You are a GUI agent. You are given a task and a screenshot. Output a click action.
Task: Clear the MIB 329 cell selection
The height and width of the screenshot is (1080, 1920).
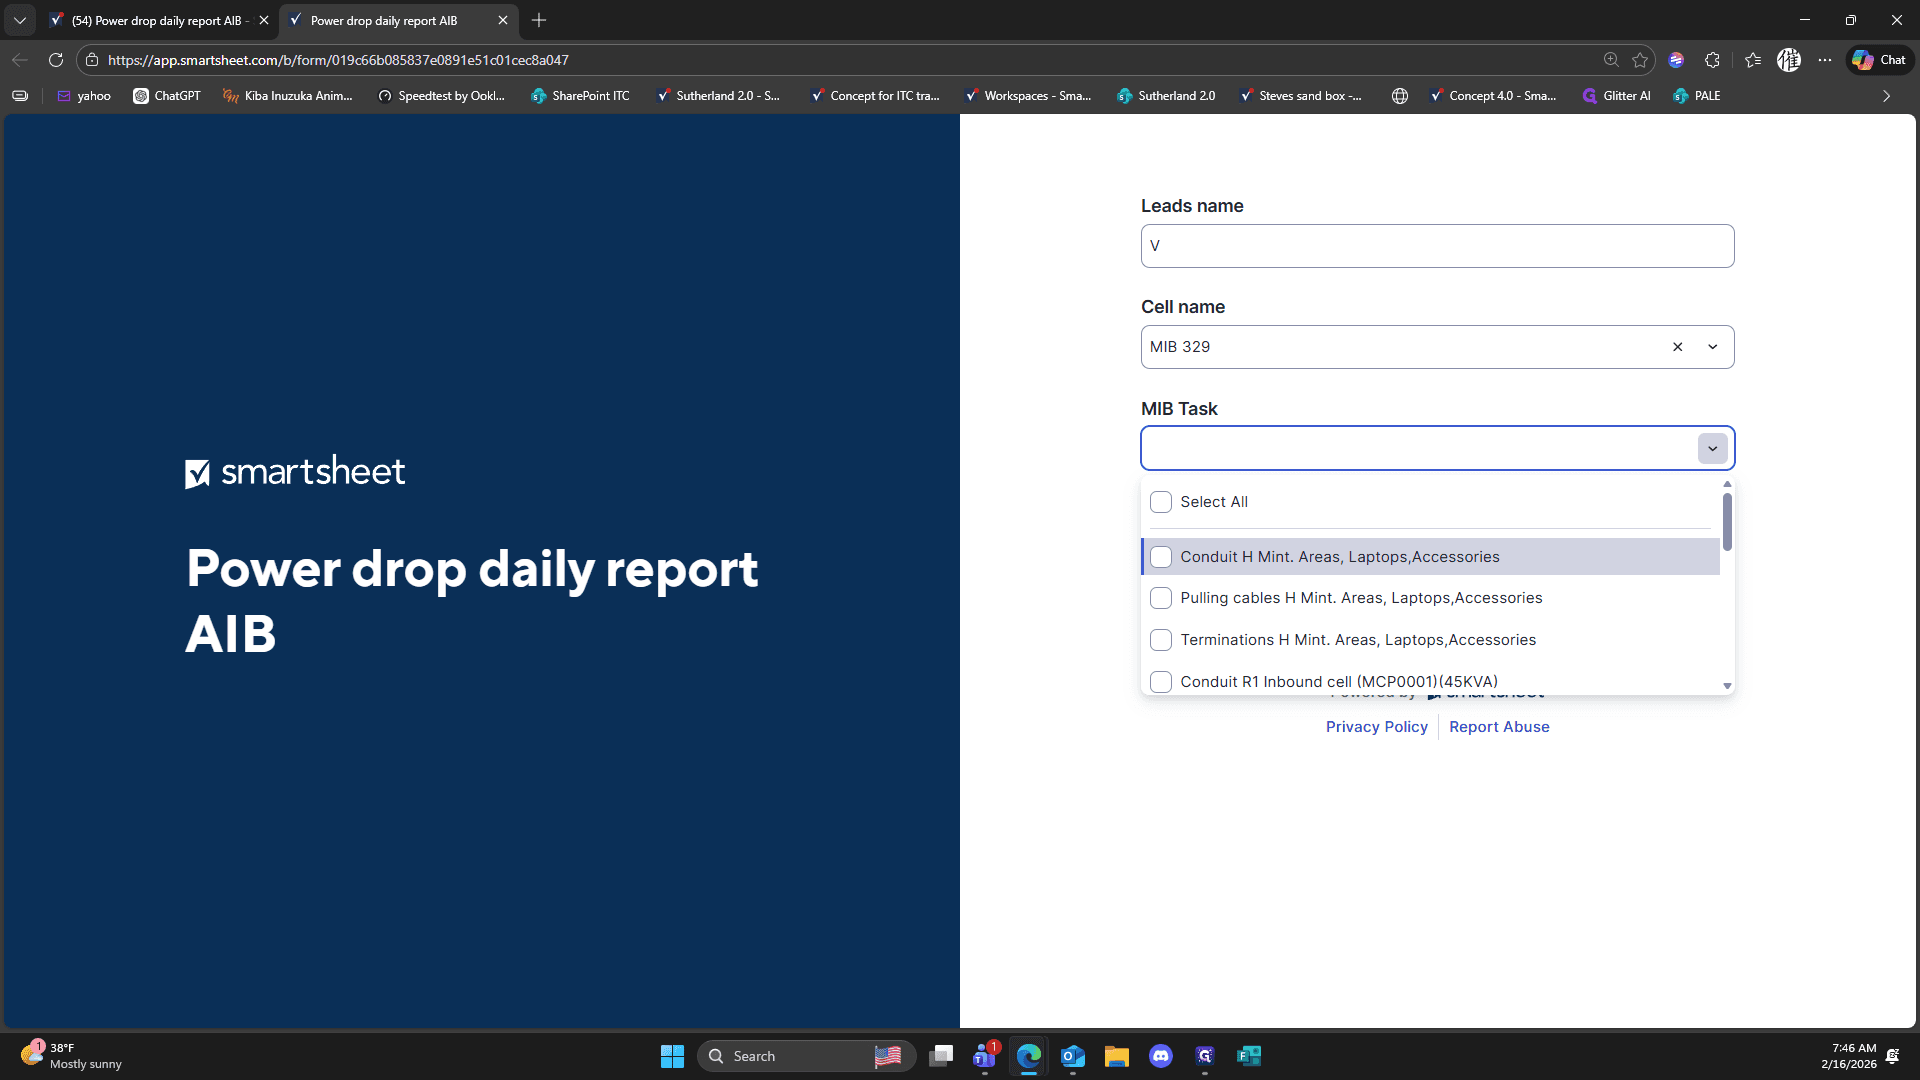(1677, 347)
